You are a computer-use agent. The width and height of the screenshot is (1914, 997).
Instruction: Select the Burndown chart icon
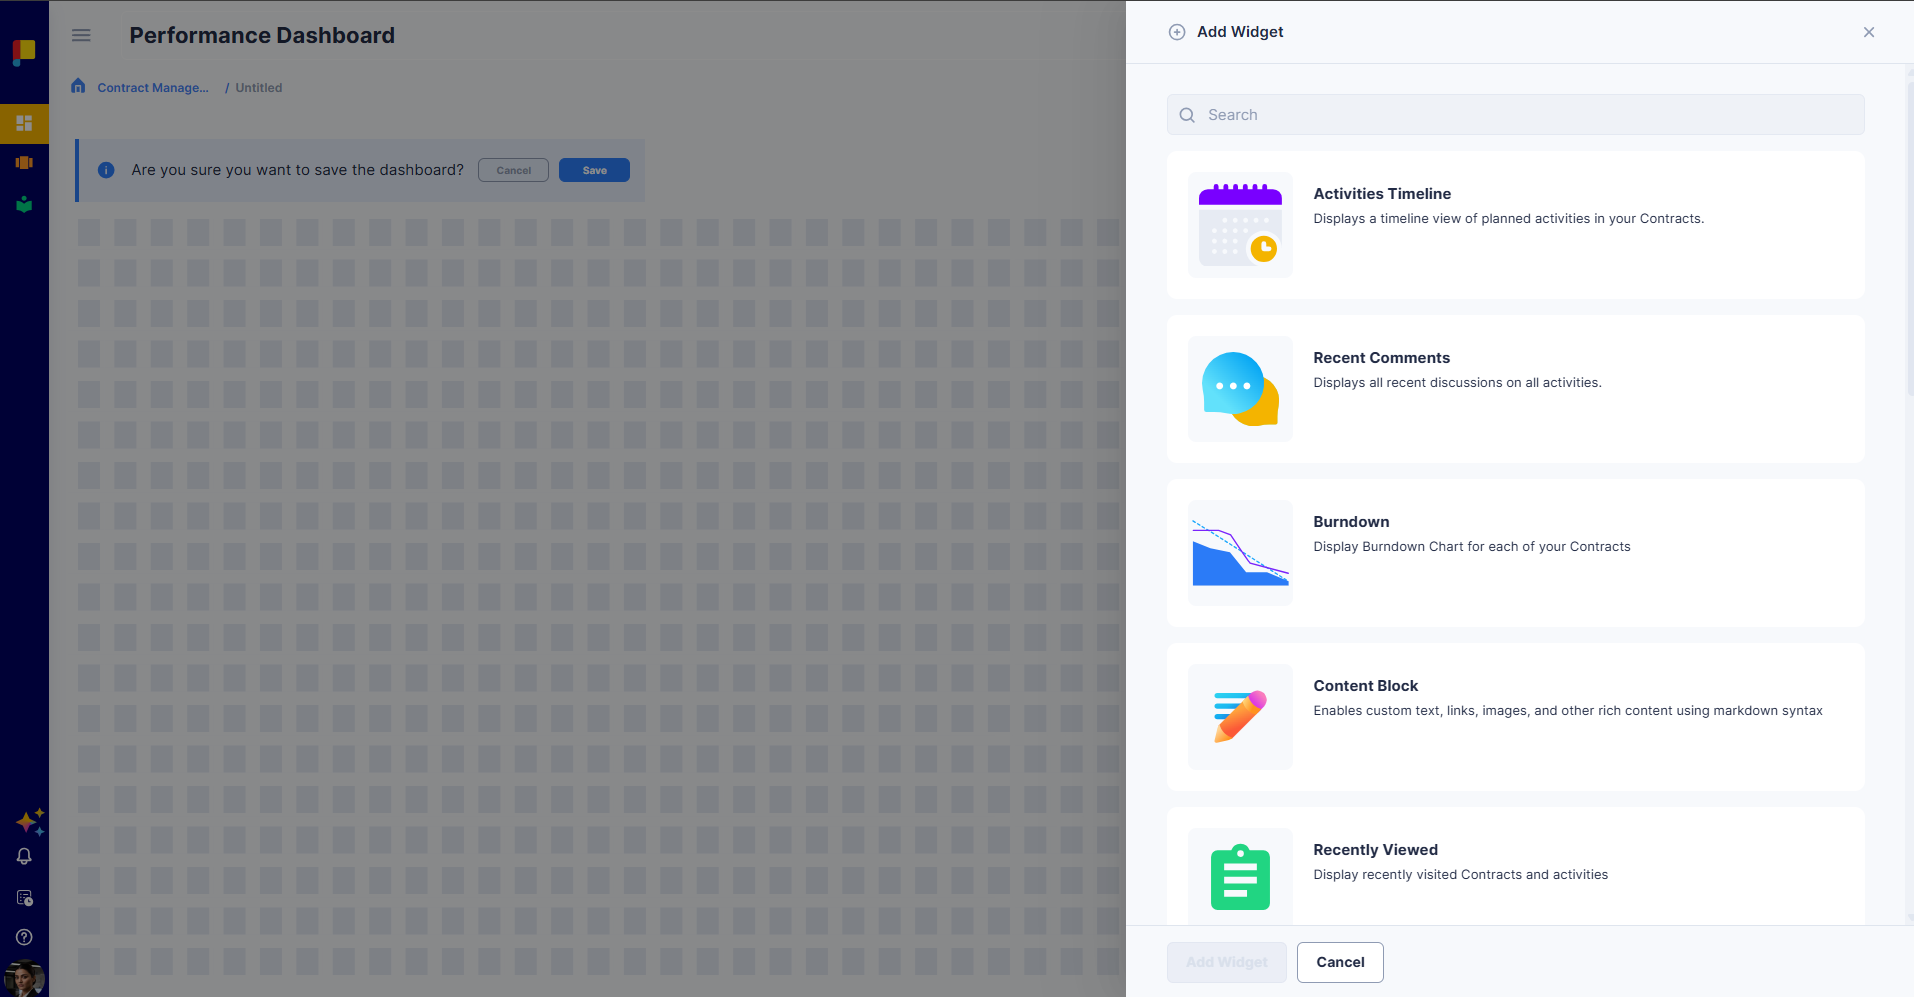click(1240, 553)
